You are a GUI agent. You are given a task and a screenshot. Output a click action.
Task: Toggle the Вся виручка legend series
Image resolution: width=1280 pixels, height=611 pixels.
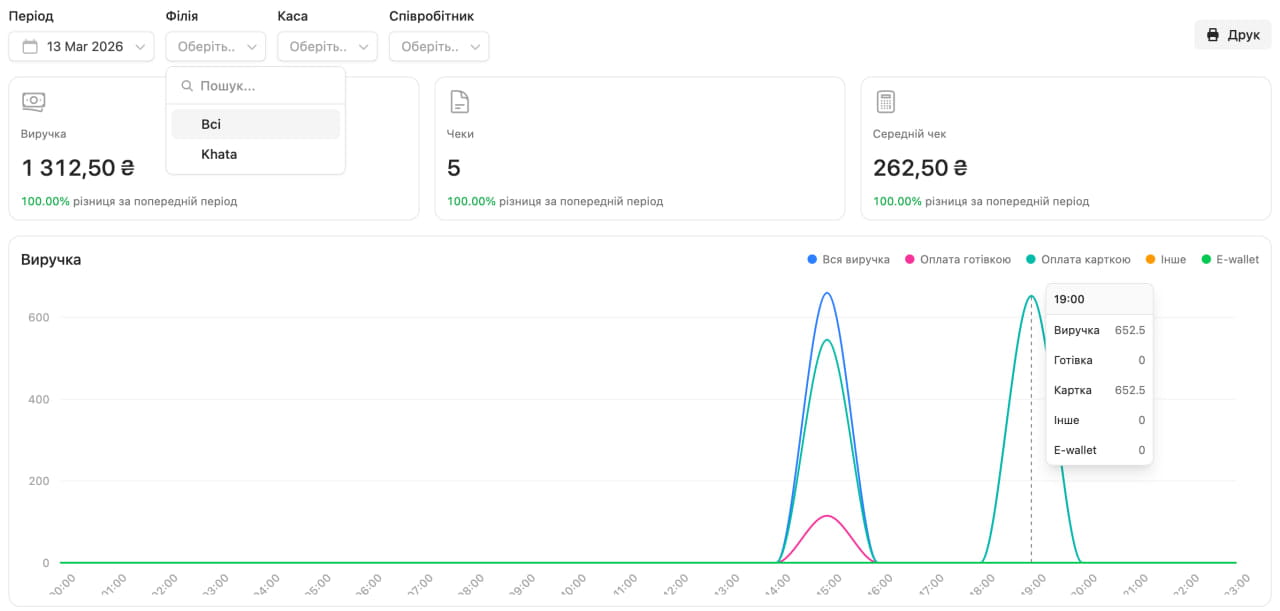848,259
